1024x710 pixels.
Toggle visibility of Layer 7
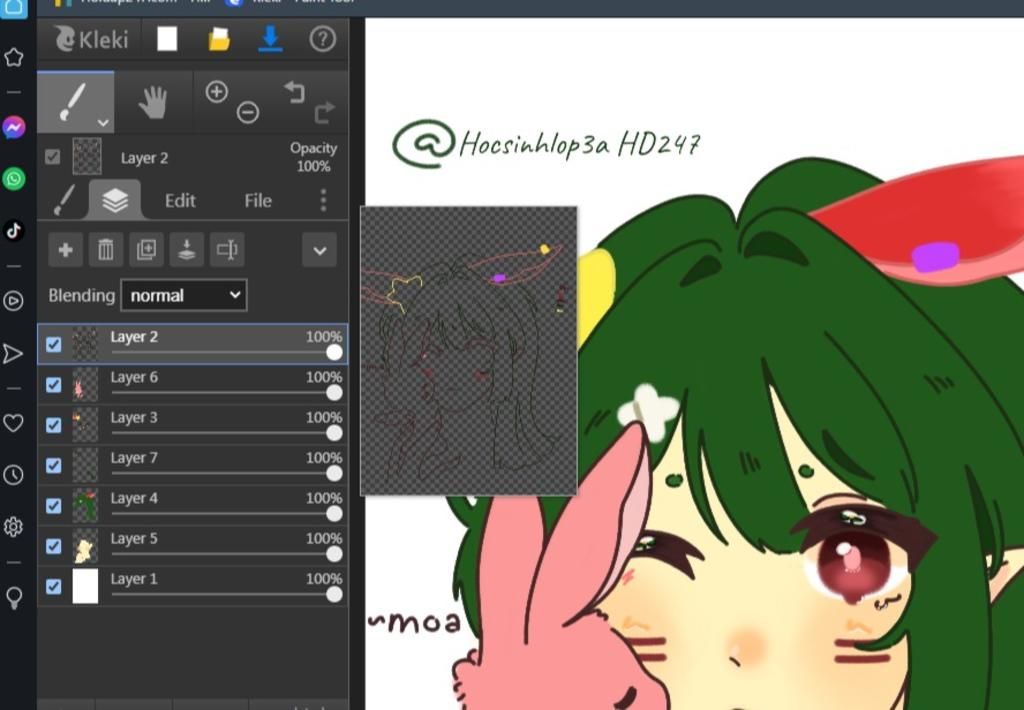(x=54, y=465)
